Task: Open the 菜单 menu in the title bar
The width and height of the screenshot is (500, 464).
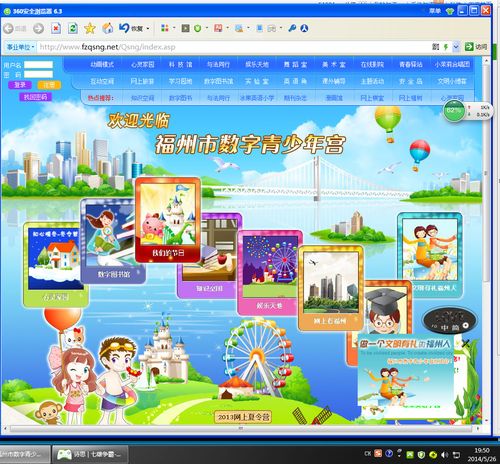Action: (x=435, y=11)
